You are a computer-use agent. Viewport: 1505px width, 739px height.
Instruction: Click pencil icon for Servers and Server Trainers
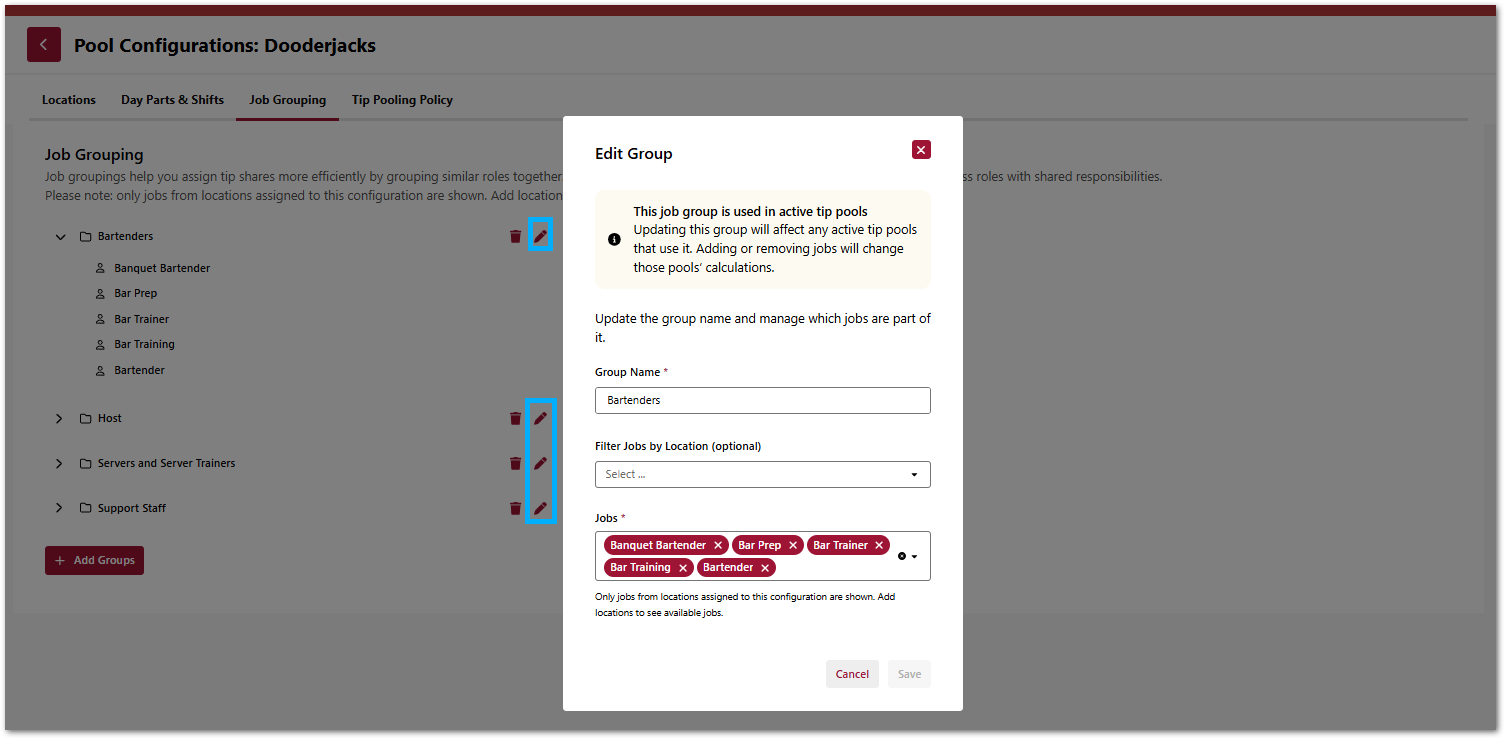(x=540, y=463)
